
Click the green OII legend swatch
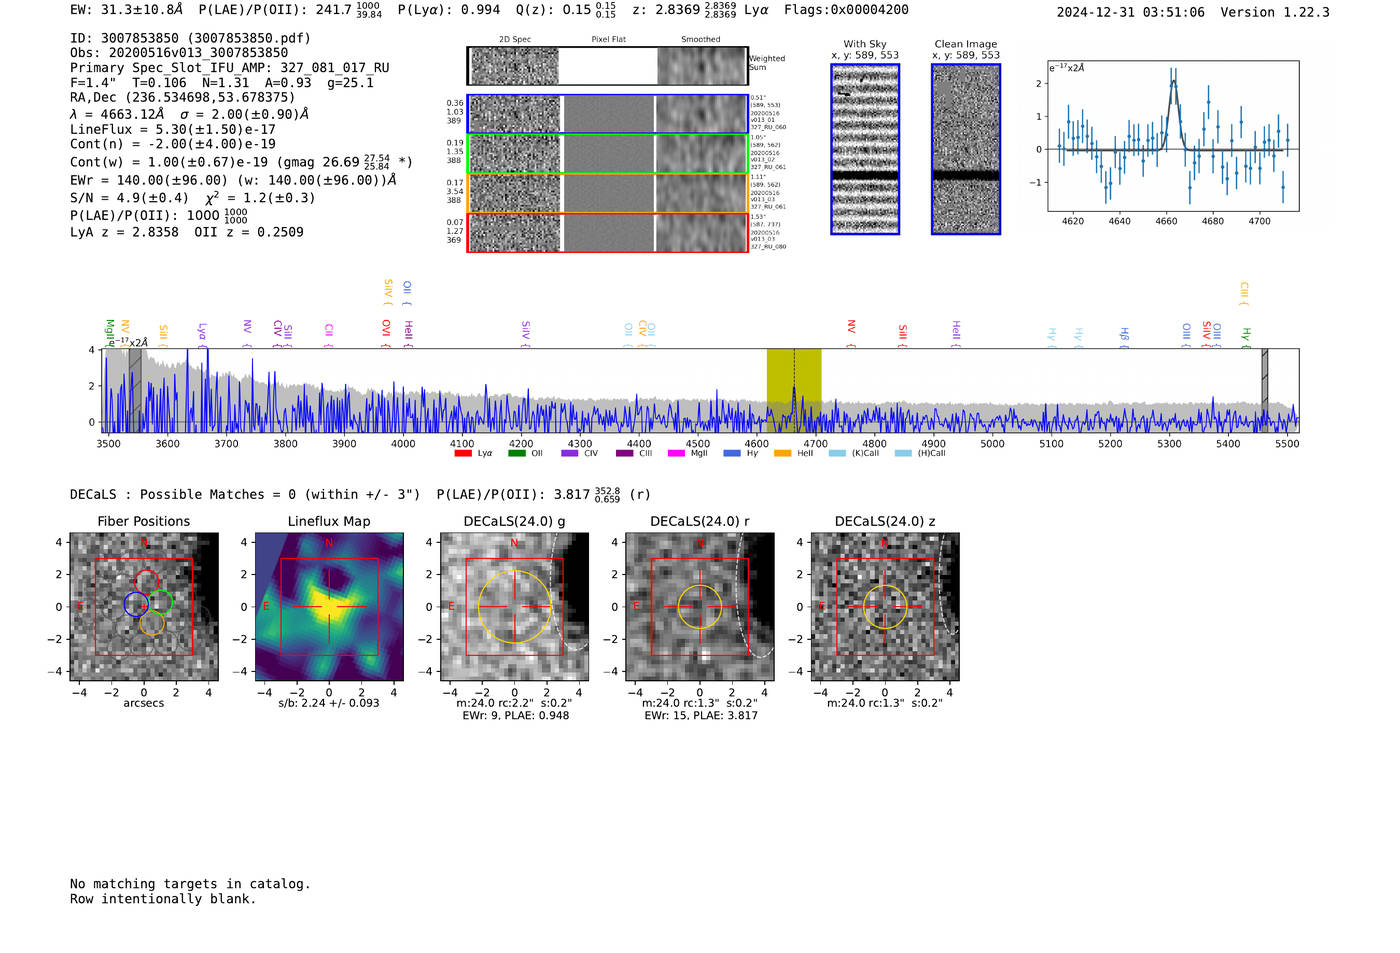point(516,453)
